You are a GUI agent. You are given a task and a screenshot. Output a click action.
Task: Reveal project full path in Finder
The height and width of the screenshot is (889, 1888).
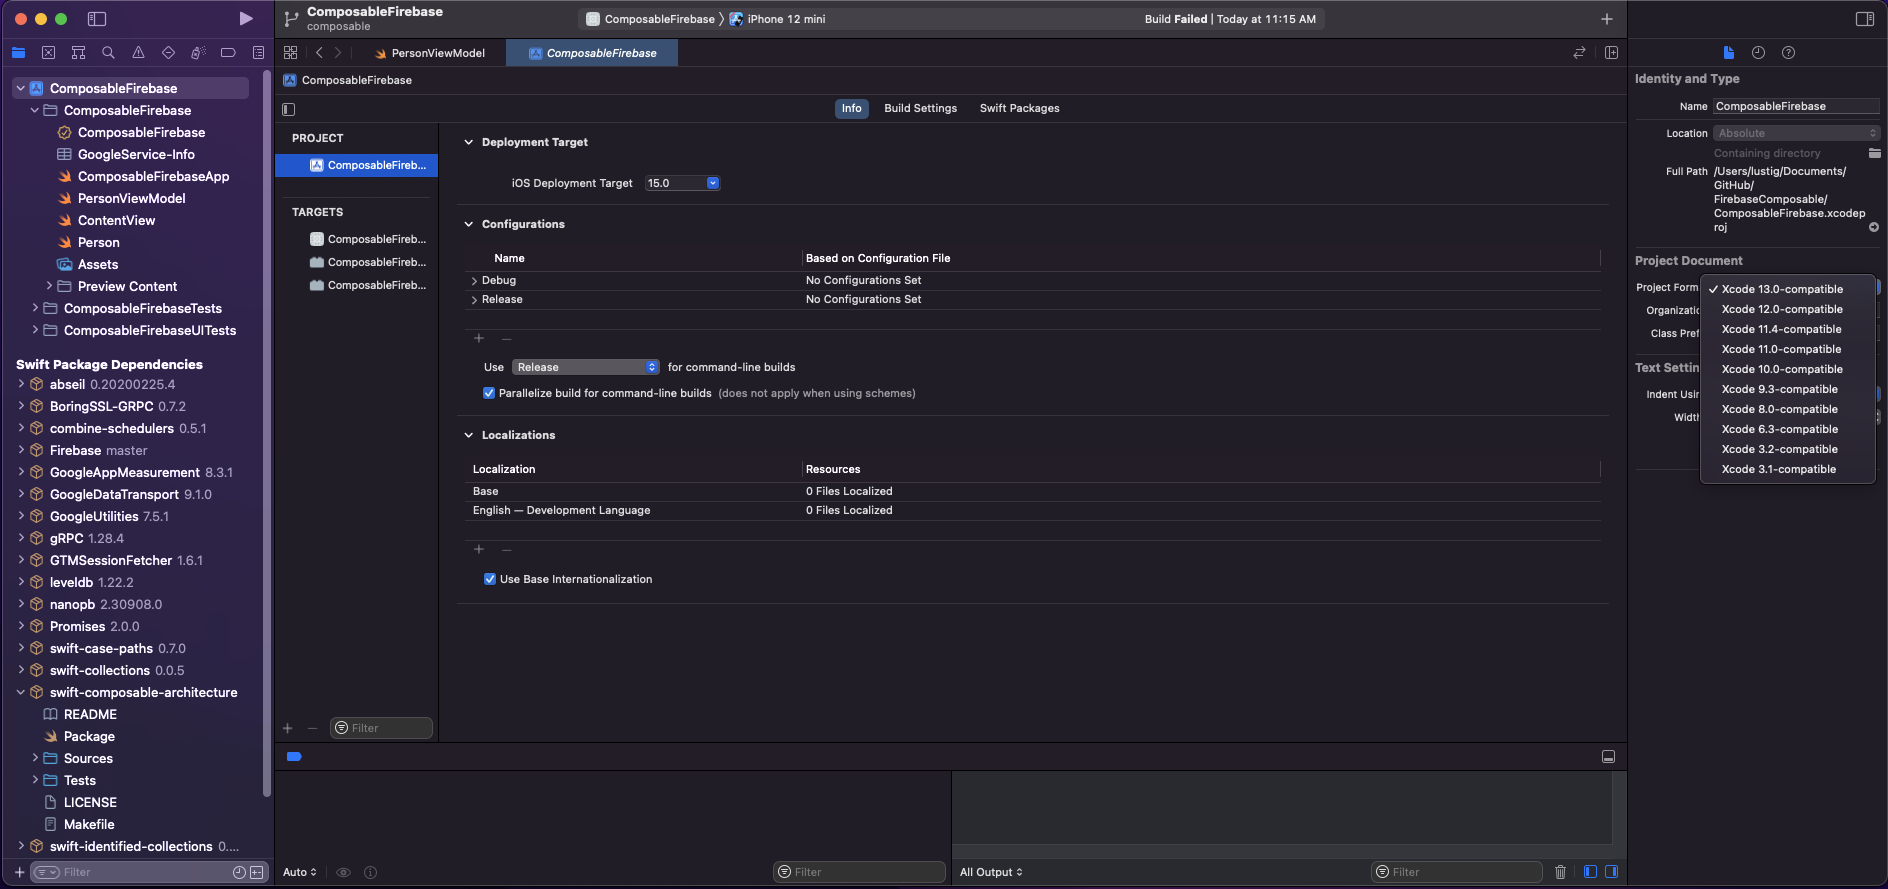click(1874, 227)
